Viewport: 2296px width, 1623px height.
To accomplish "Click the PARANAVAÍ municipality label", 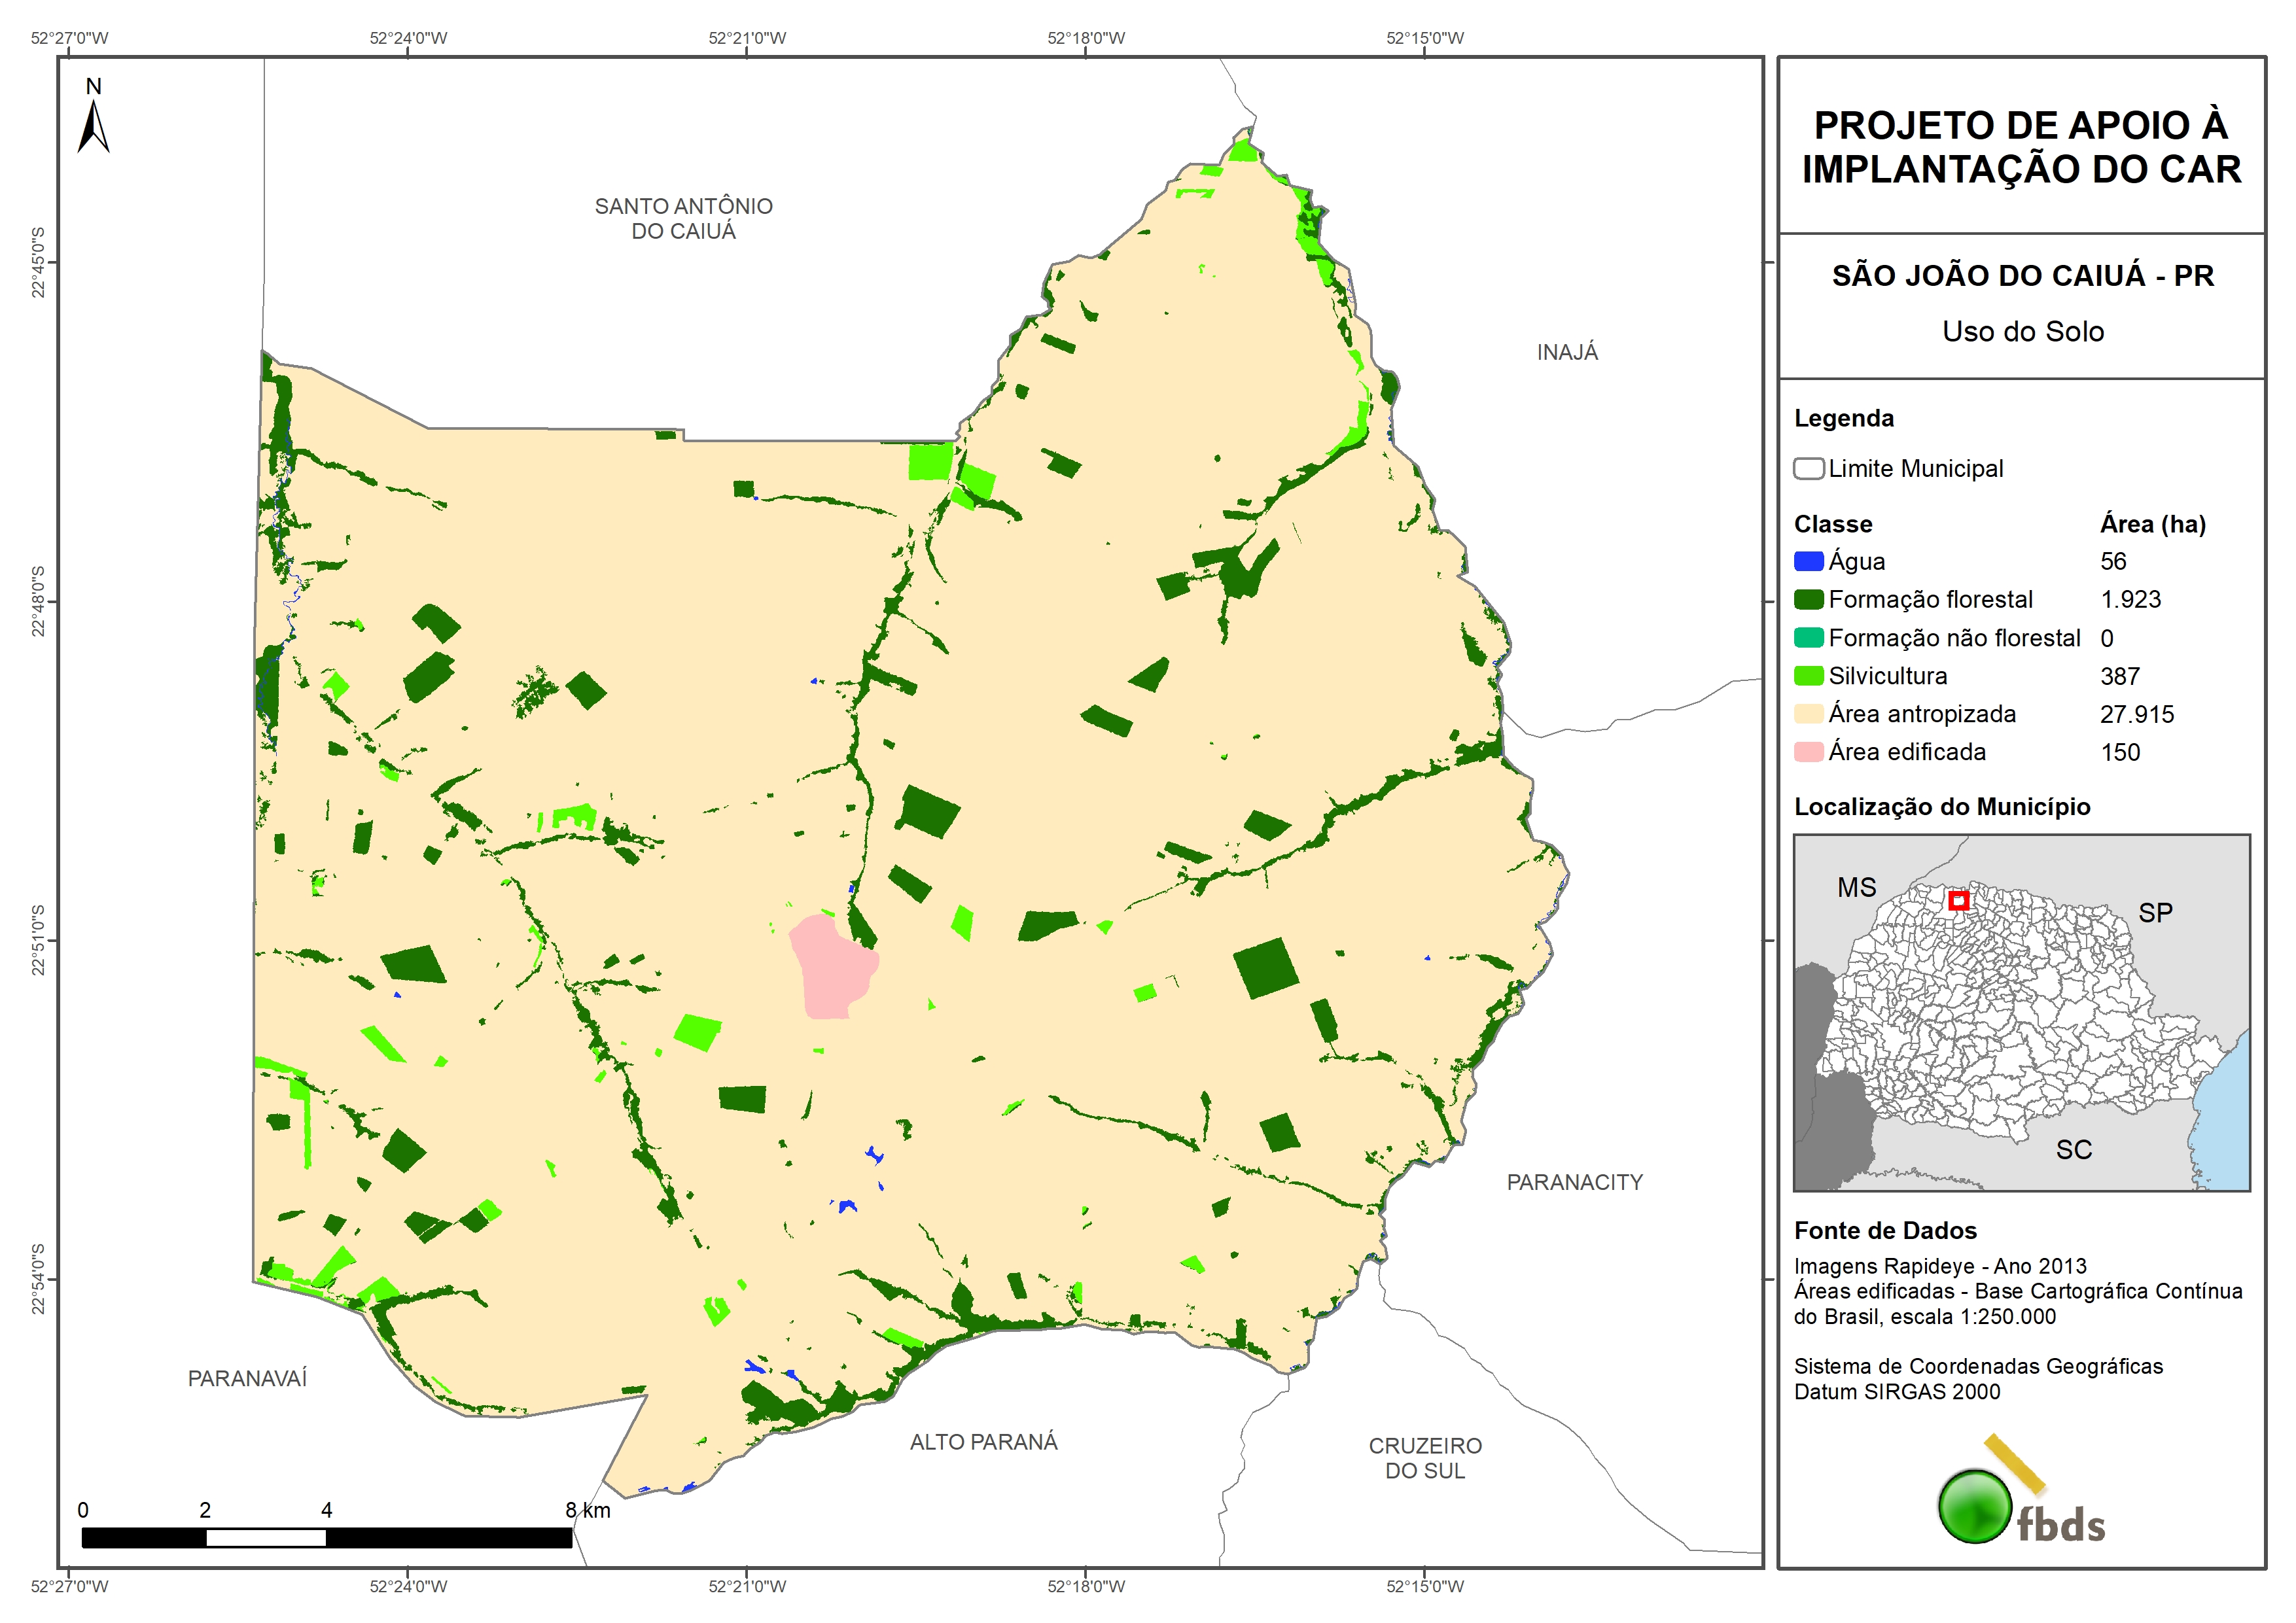I will coord(247,1378).
